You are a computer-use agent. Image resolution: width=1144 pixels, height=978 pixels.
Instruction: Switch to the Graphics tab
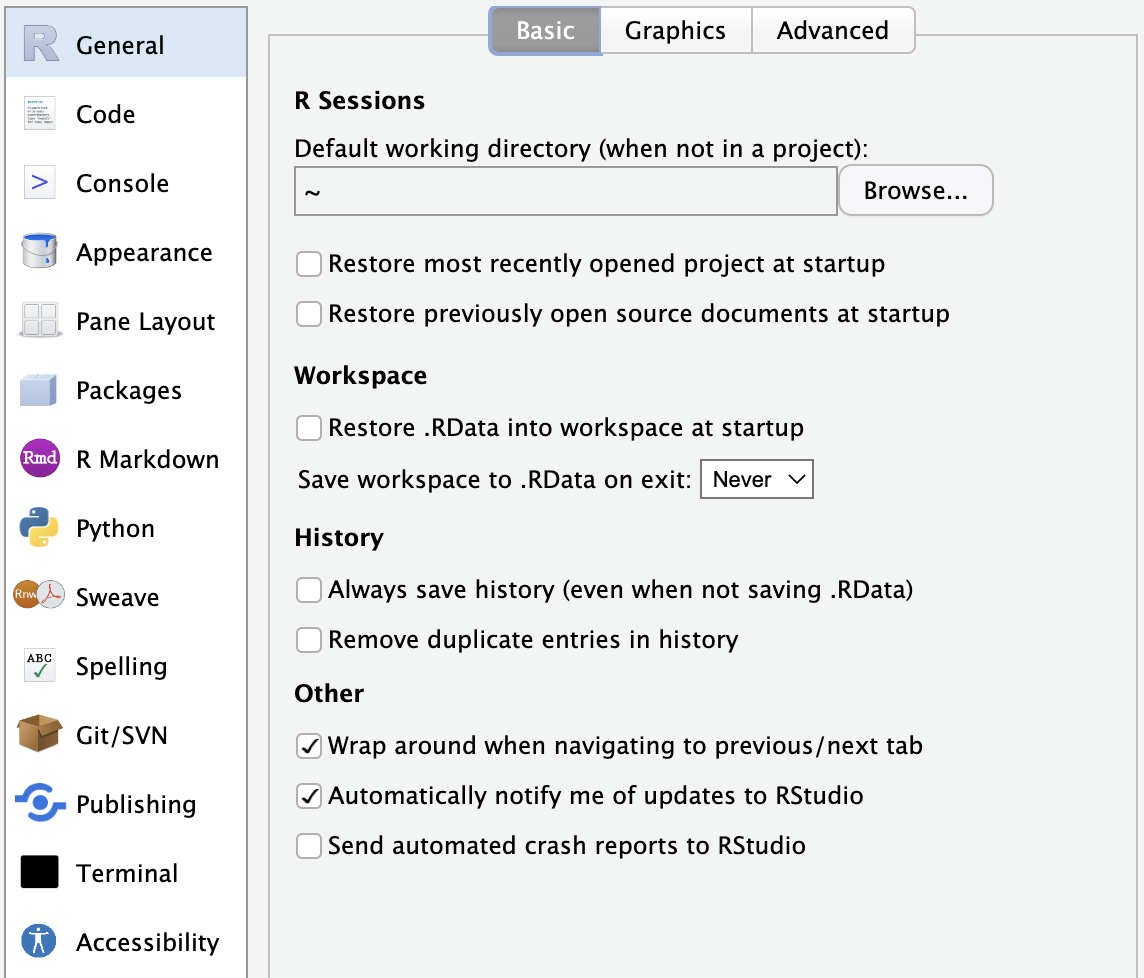pos(676,31)
